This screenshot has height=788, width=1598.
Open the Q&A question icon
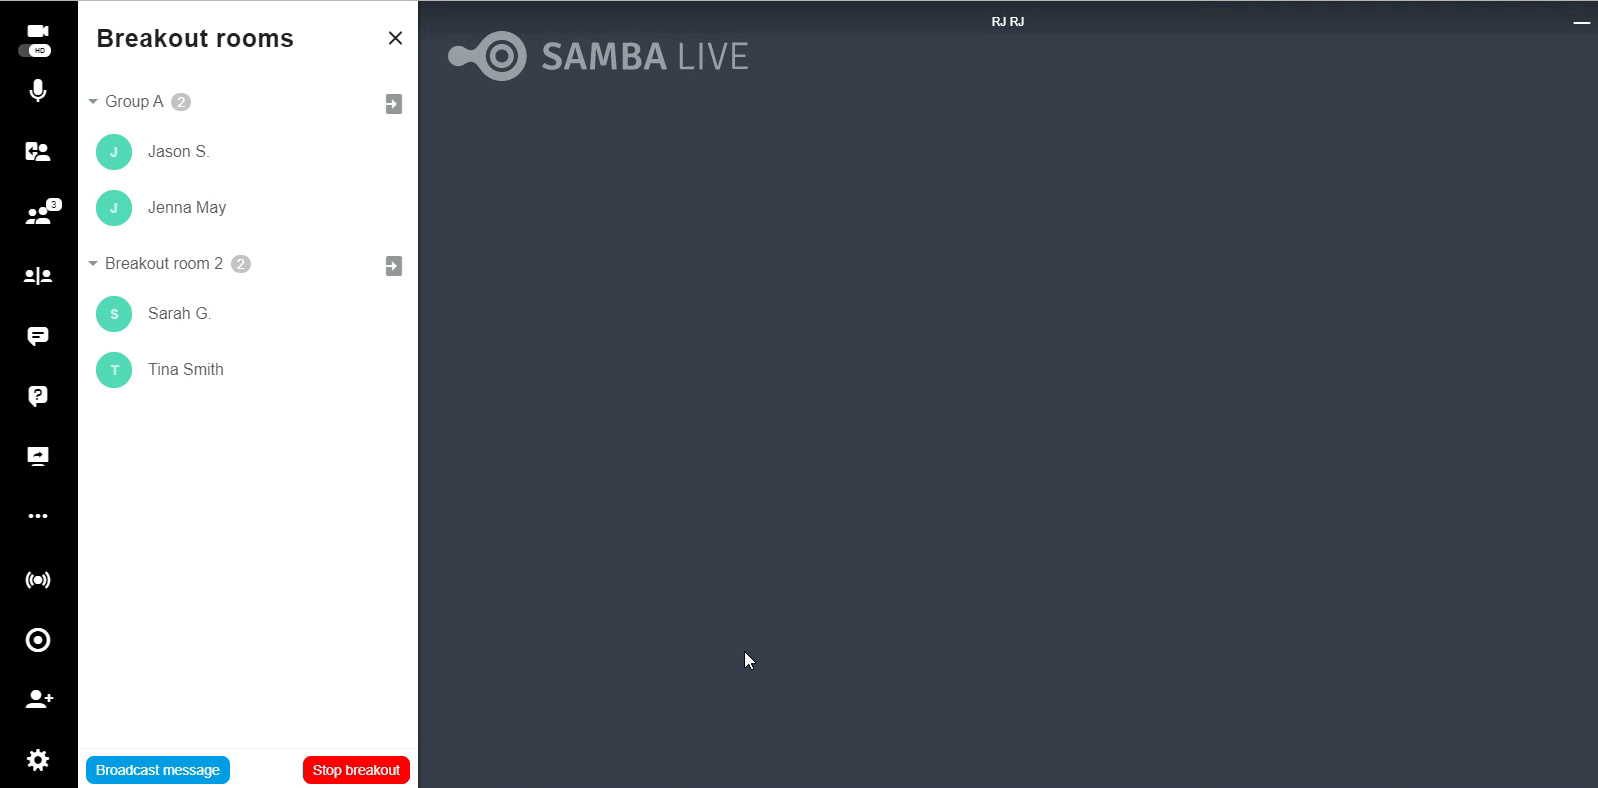(x=38, y=396)
